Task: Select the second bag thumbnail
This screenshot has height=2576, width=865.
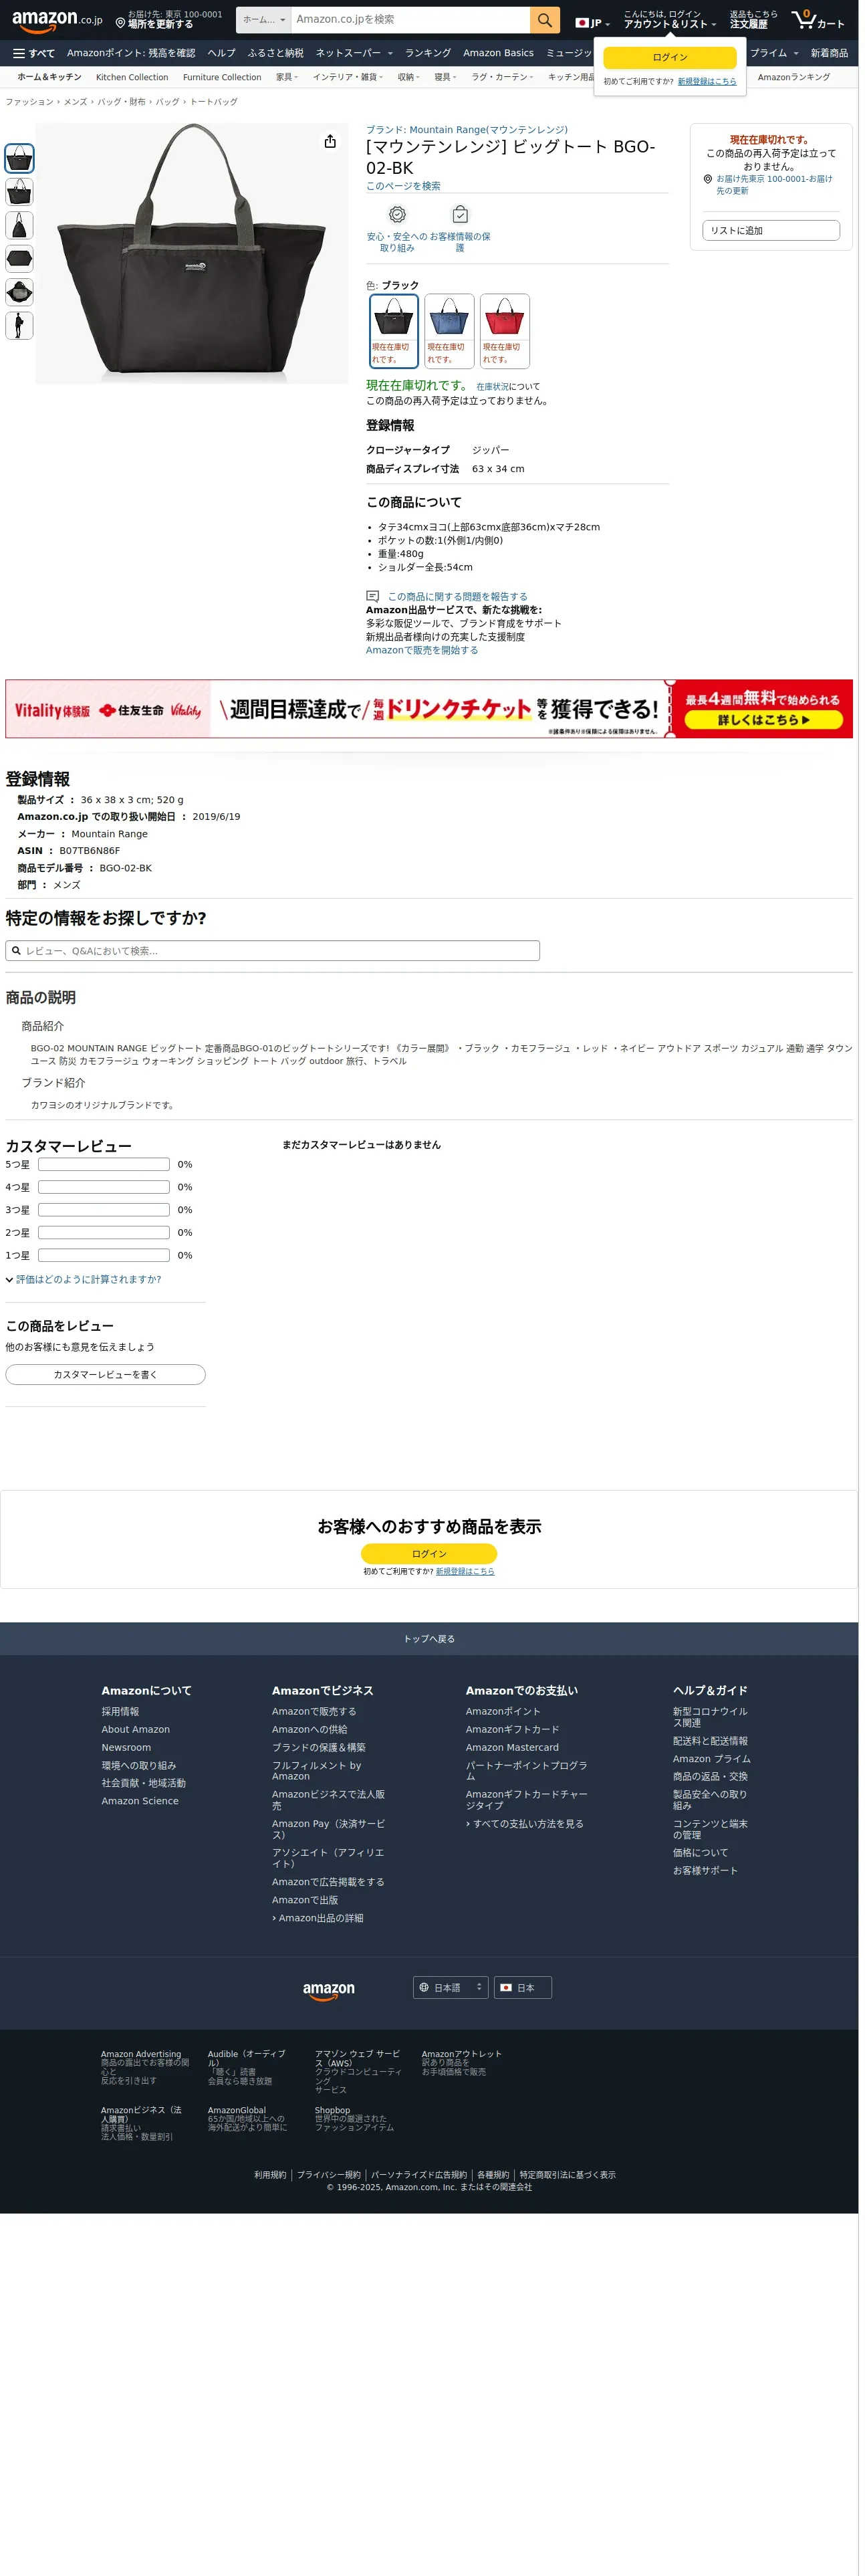Action: point(19,193)
